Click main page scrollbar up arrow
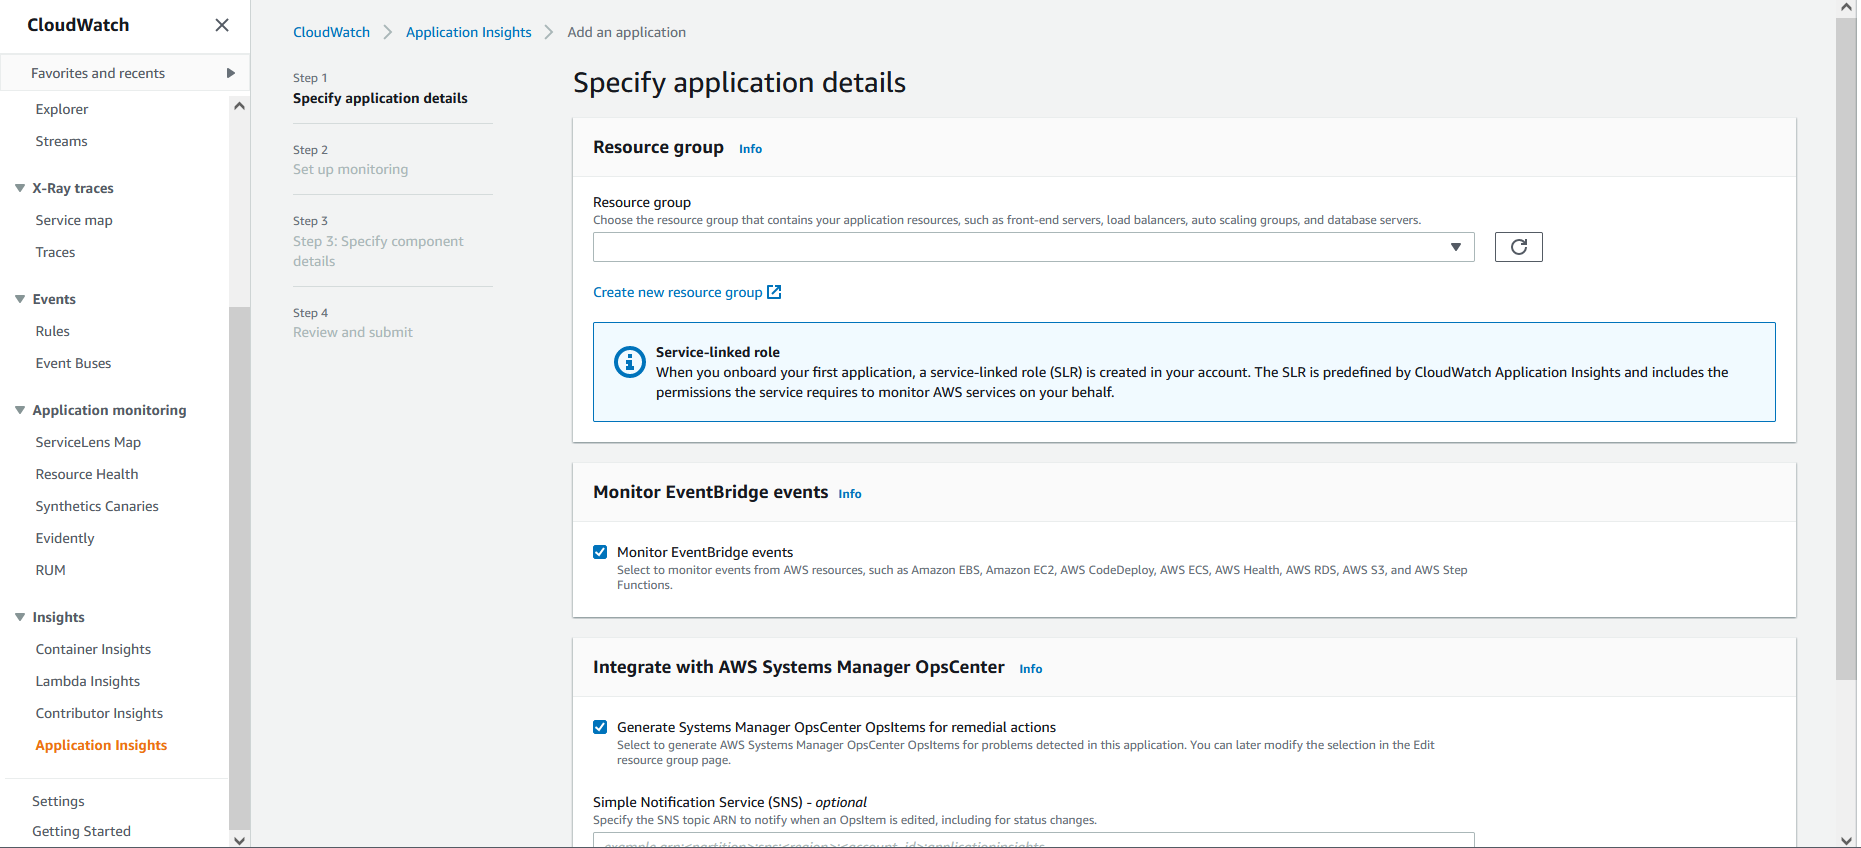1861x848 pixels. point(1846,7)
